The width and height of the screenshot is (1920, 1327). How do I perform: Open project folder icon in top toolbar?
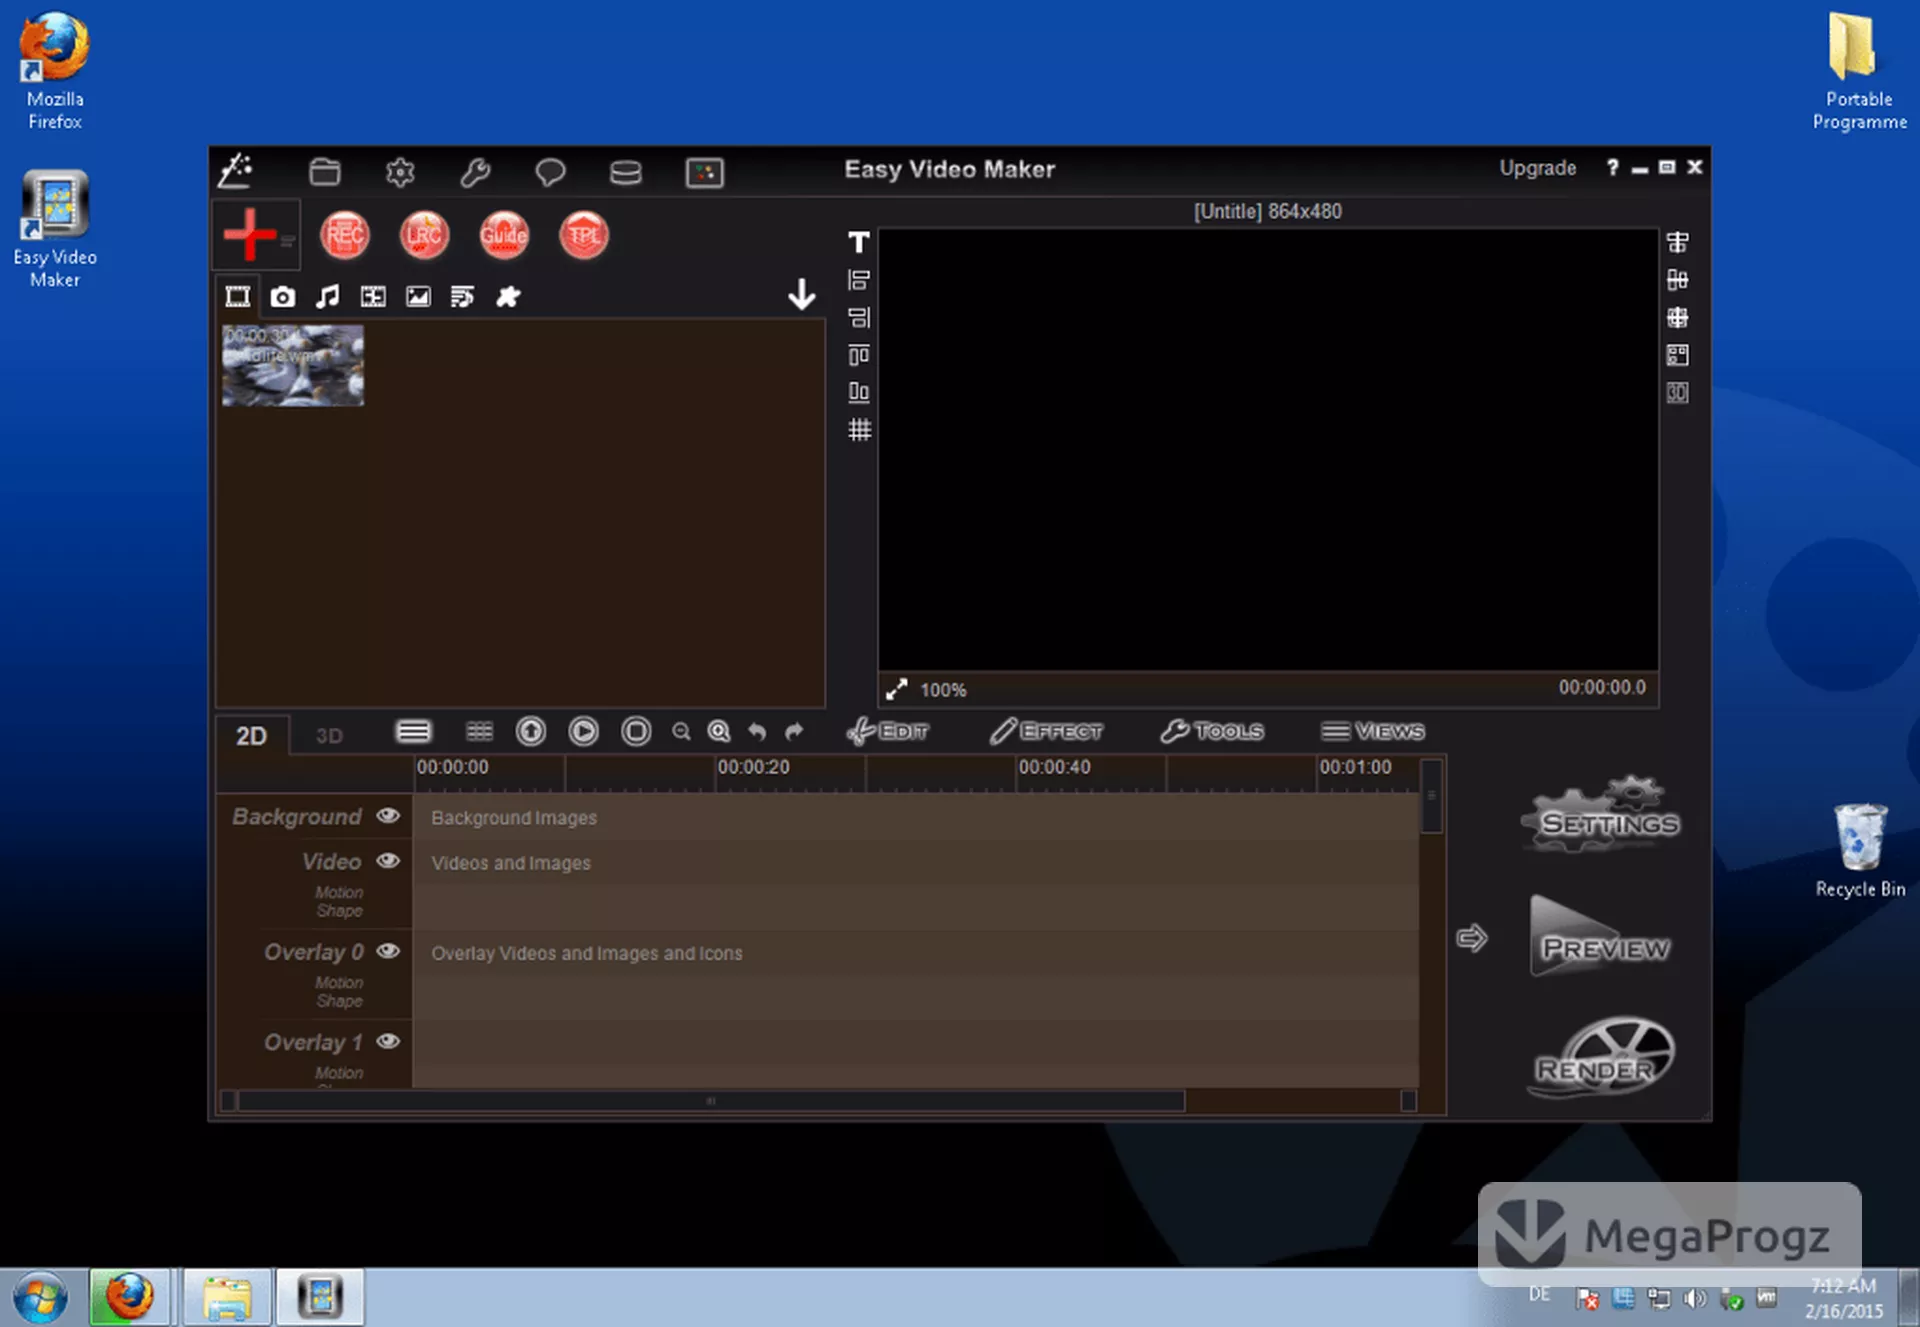(x=324, y=172)
